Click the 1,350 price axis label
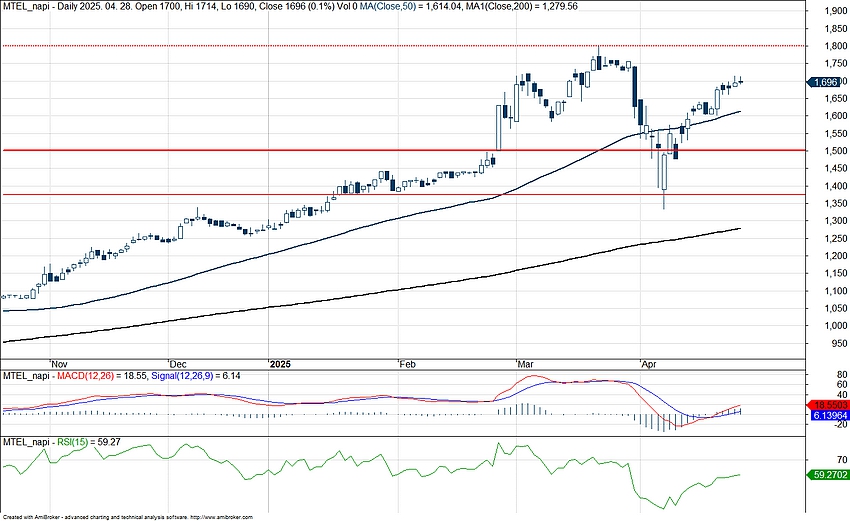850x521 pixels. (x=835, y=203)
